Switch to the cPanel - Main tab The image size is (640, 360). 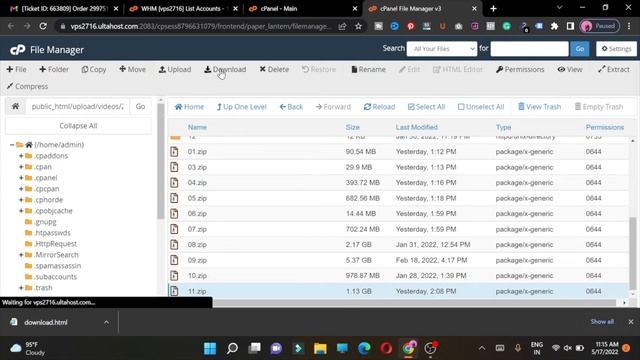pyautogui.click(x=303, y=9)
